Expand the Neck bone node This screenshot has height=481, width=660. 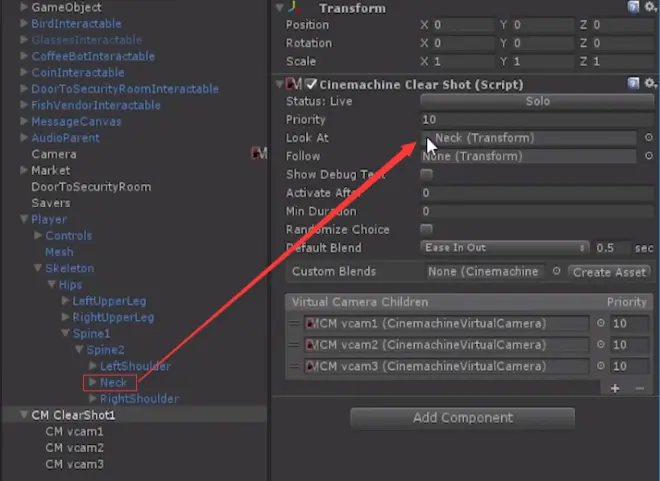(93, 382)
